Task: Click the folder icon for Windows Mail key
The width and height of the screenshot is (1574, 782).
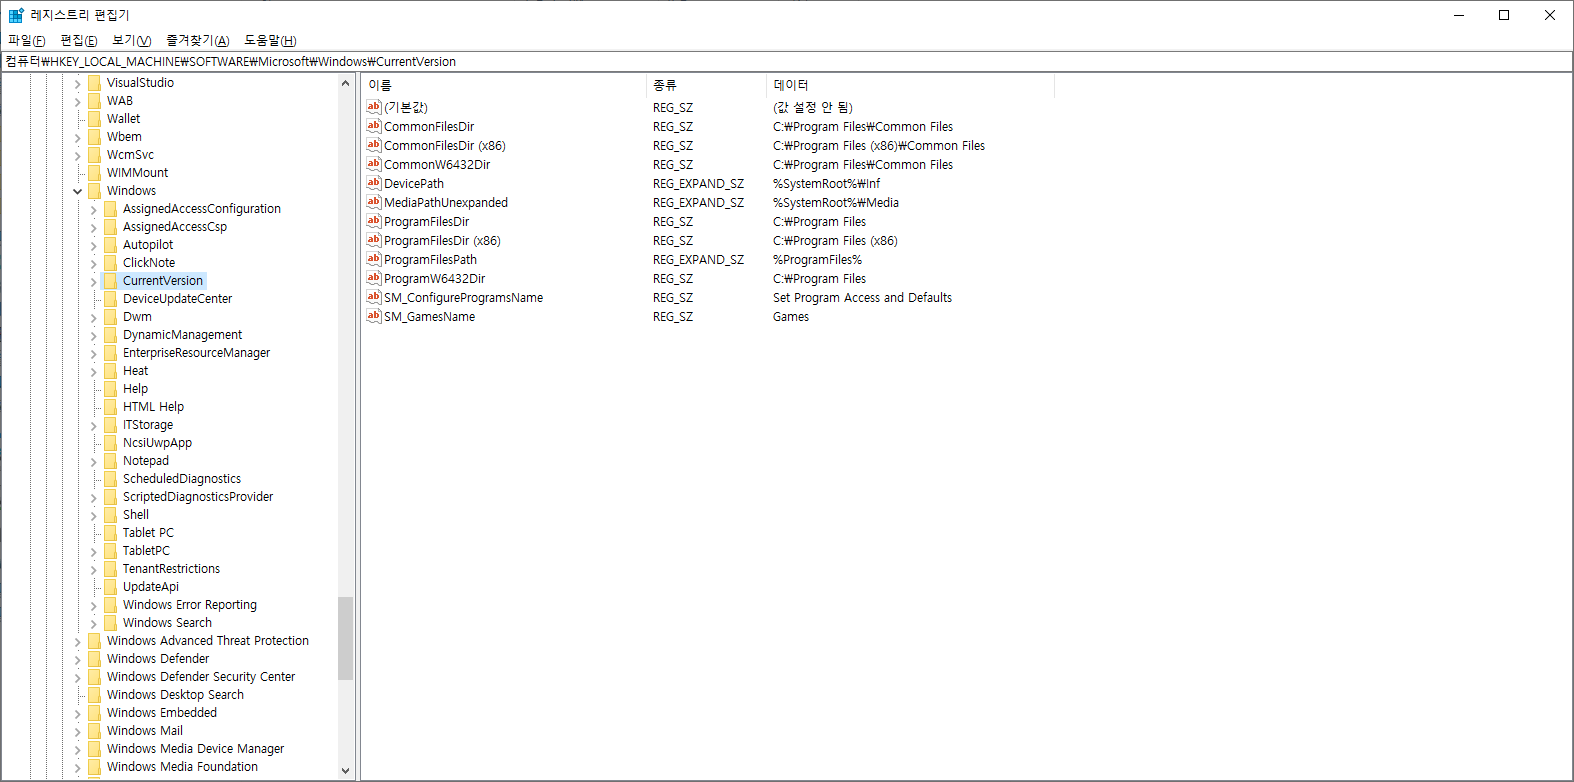Action: tap(95, 731)
